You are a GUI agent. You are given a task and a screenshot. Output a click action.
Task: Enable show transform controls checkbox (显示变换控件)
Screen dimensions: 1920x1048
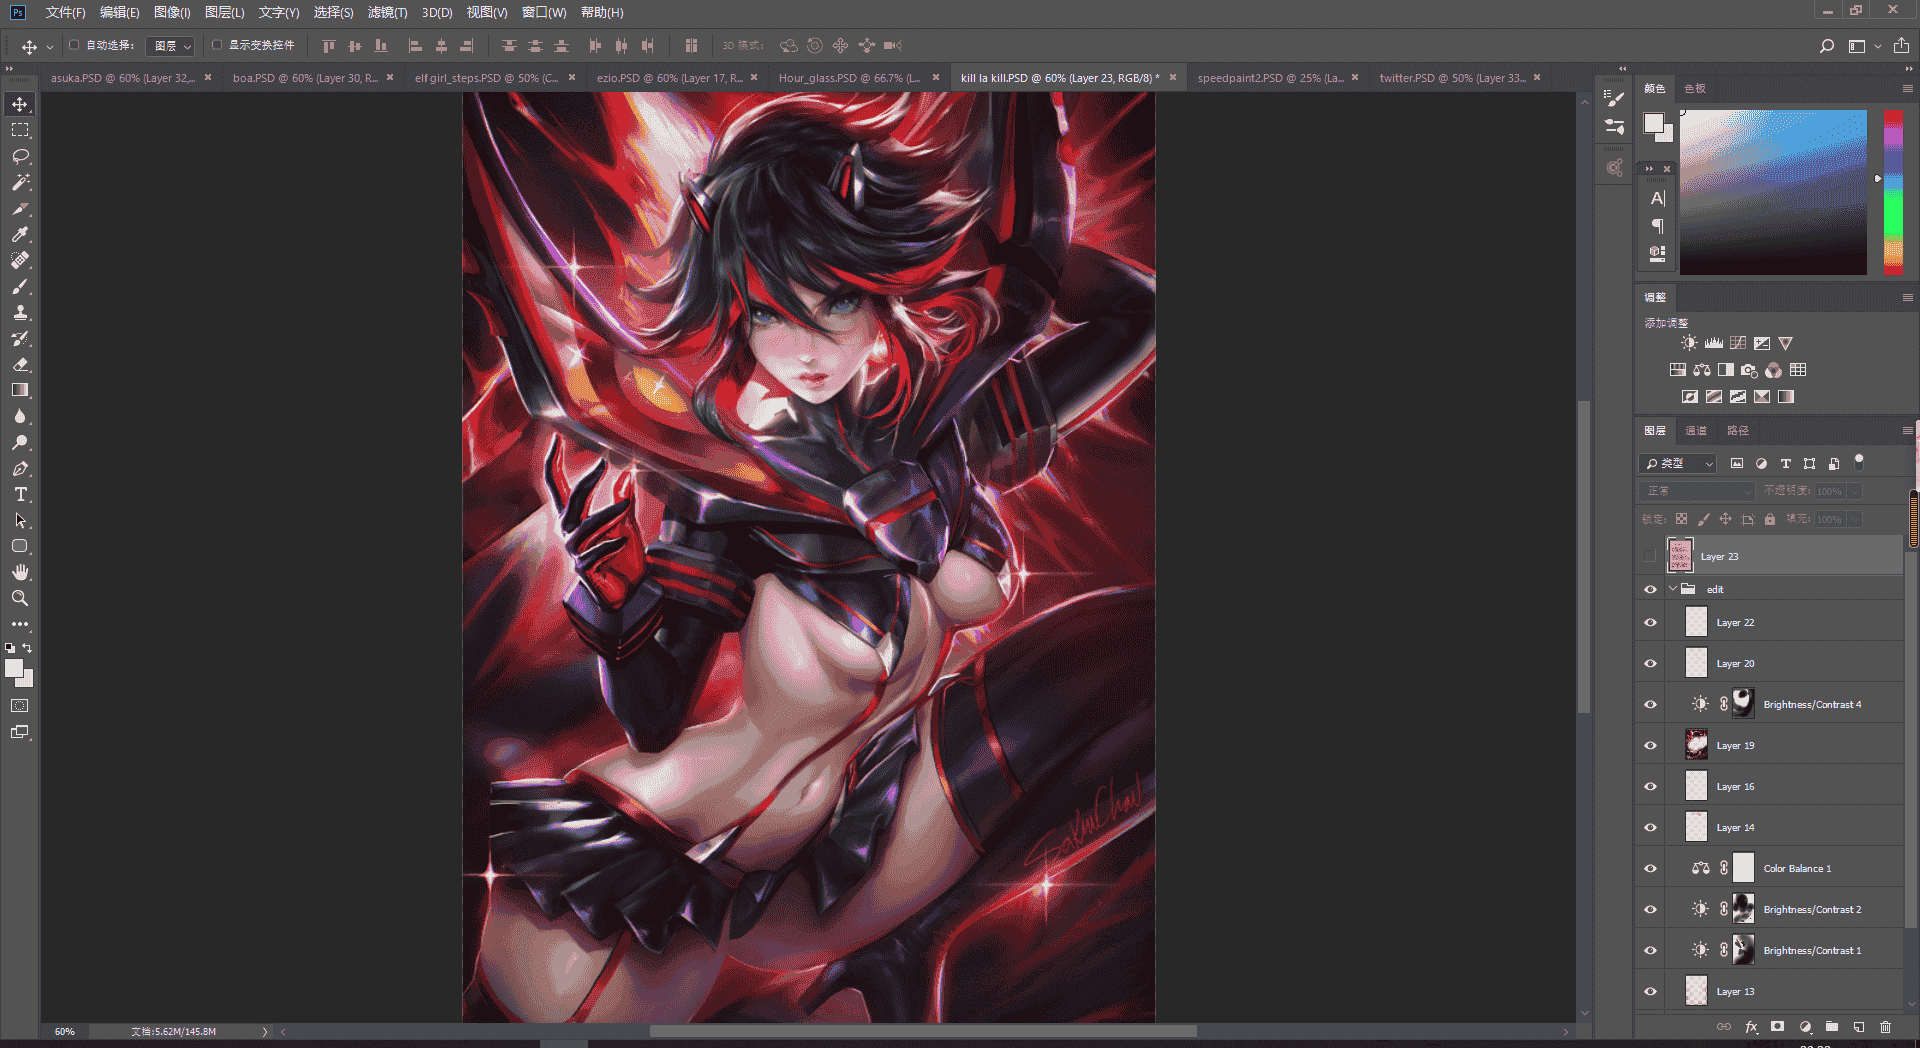pos(217,45)
